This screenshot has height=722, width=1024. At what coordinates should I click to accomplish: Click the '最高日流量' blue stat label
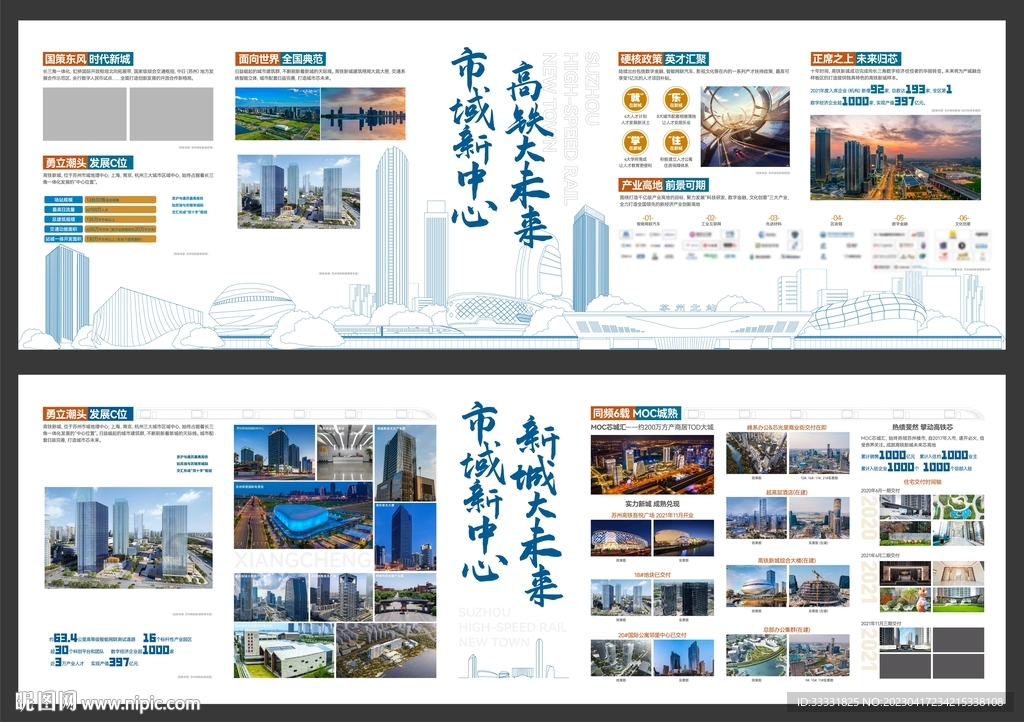point(63,210)
